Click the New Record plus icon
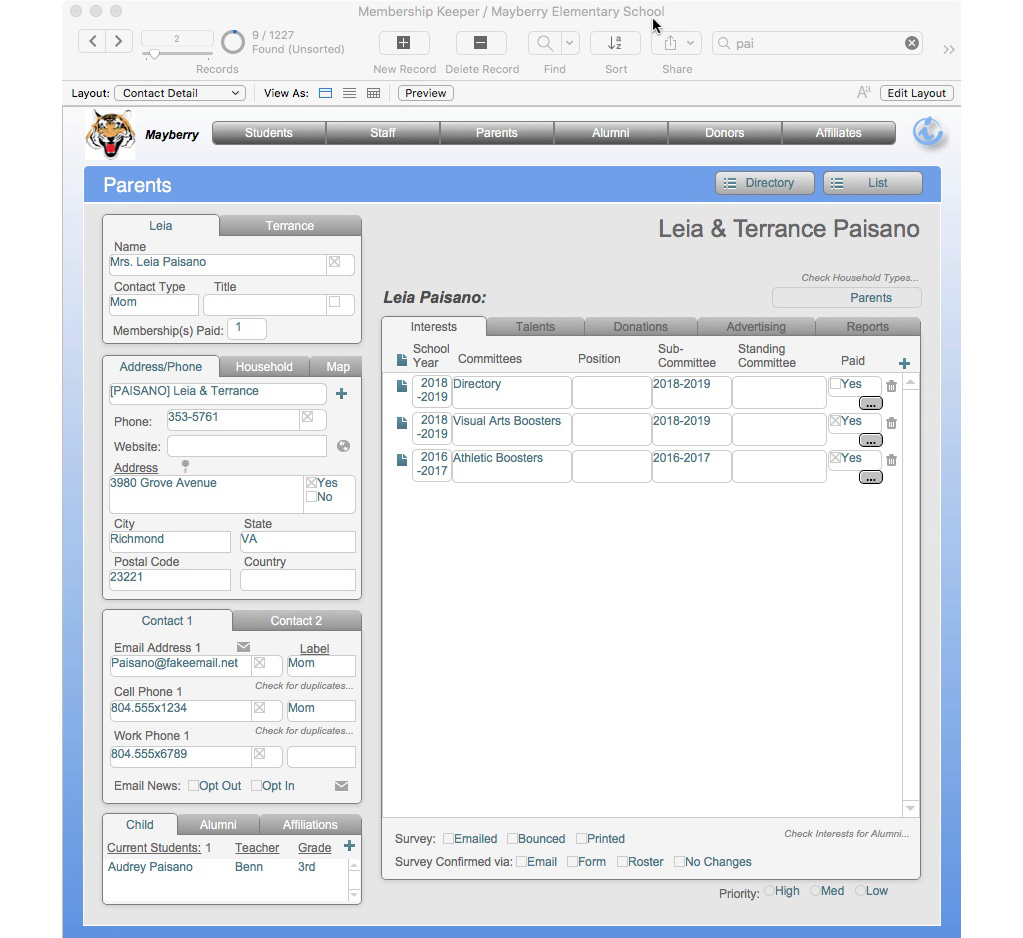The image size is (1023, 938). 404,43
